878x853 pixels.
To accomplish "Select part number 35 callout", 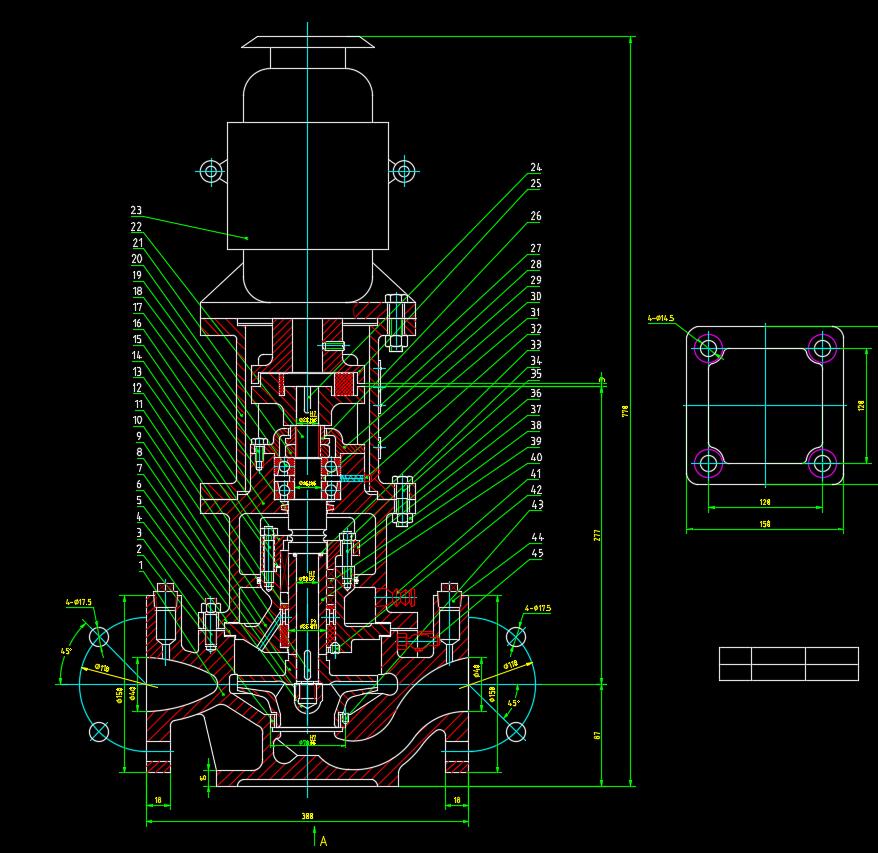I will 536,374.
